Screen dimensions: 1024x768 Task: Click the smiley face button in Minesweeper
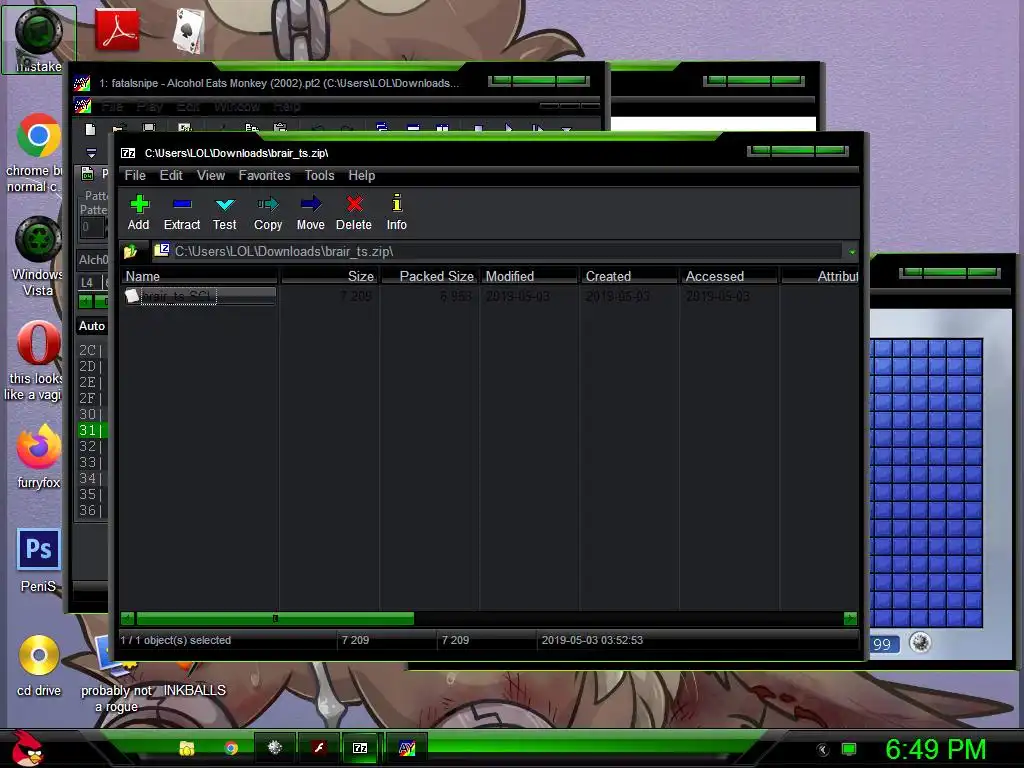point(920,643)
